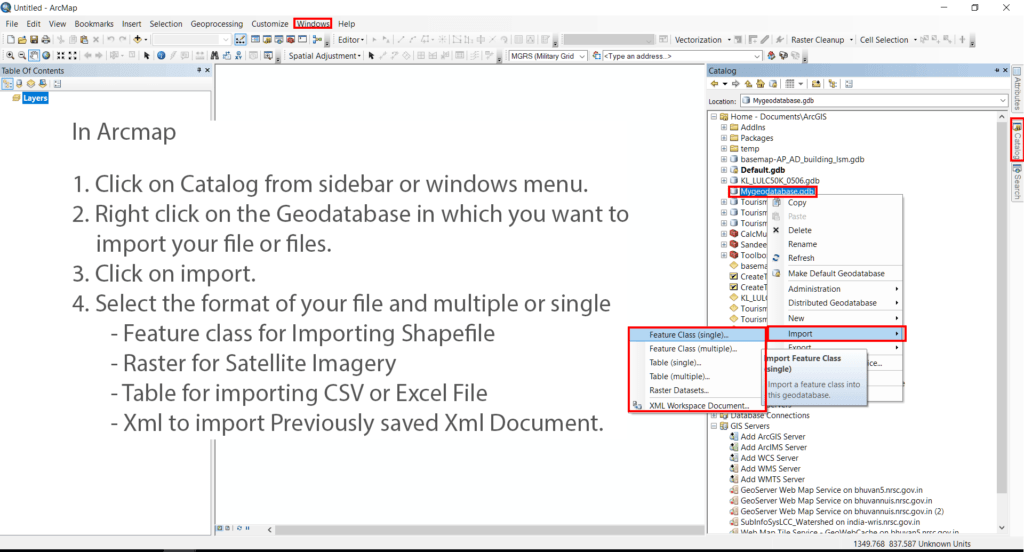
Task: Create a new map document icon
Action: click(10, 40)
